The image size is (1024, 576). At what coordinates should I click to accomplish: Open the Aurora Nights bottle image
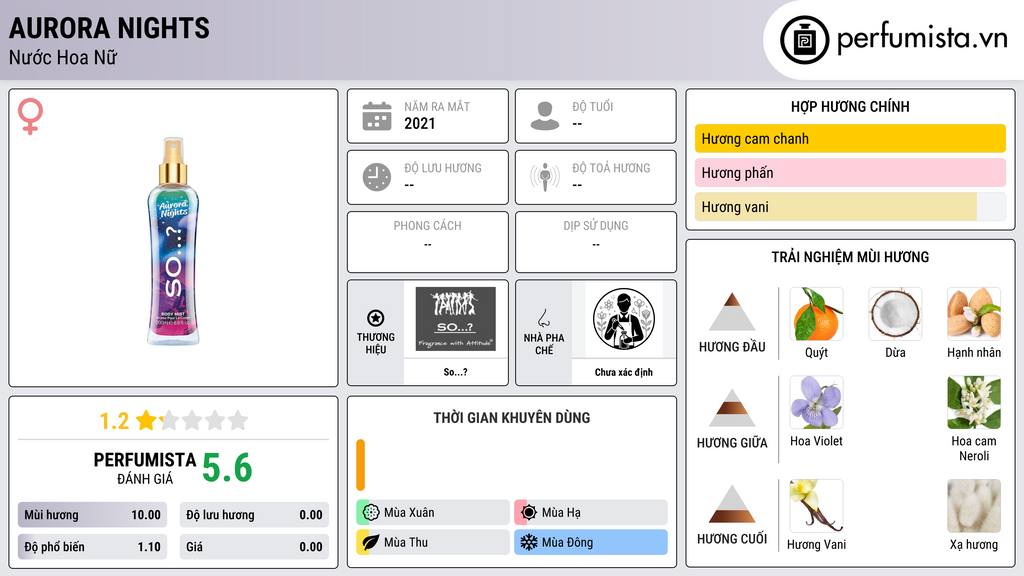point(173,241)
